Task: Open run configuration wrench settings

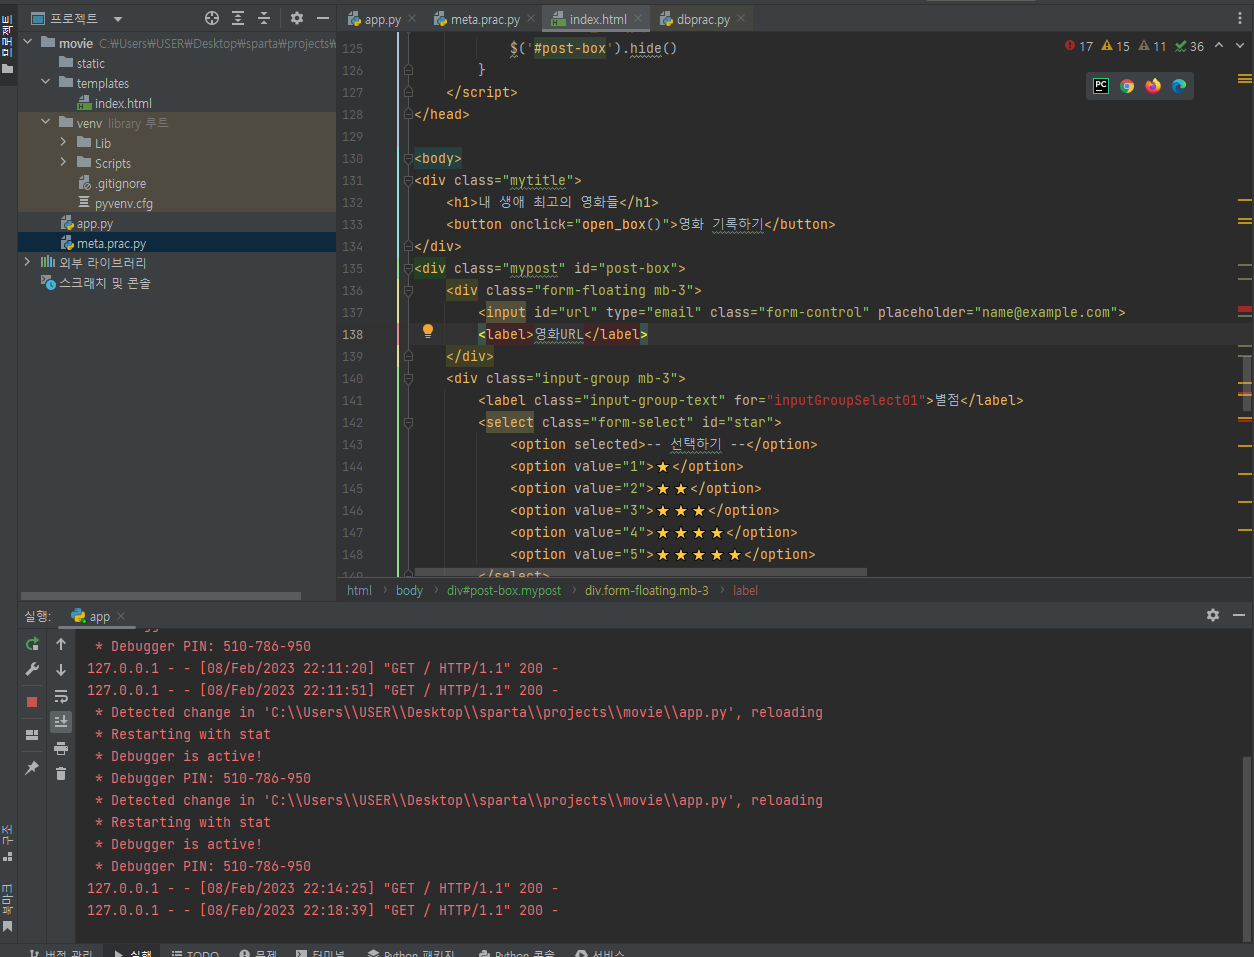Action: pos(32,669)
